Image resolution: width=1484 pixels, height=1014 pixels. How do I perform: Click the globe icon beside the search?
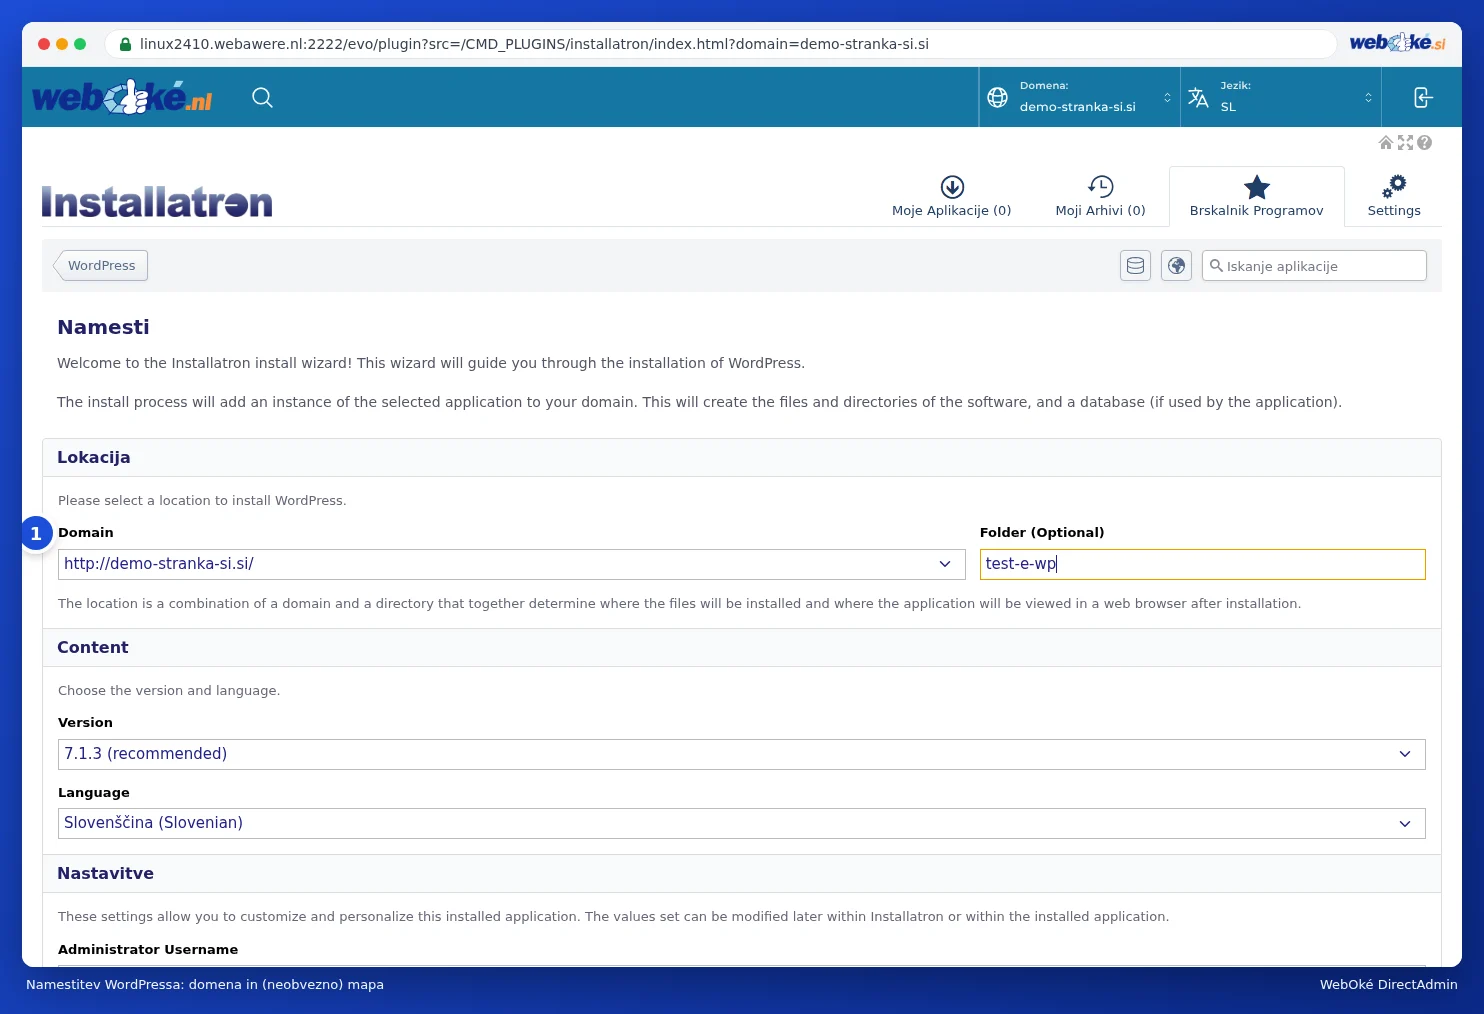(1176, 266)
